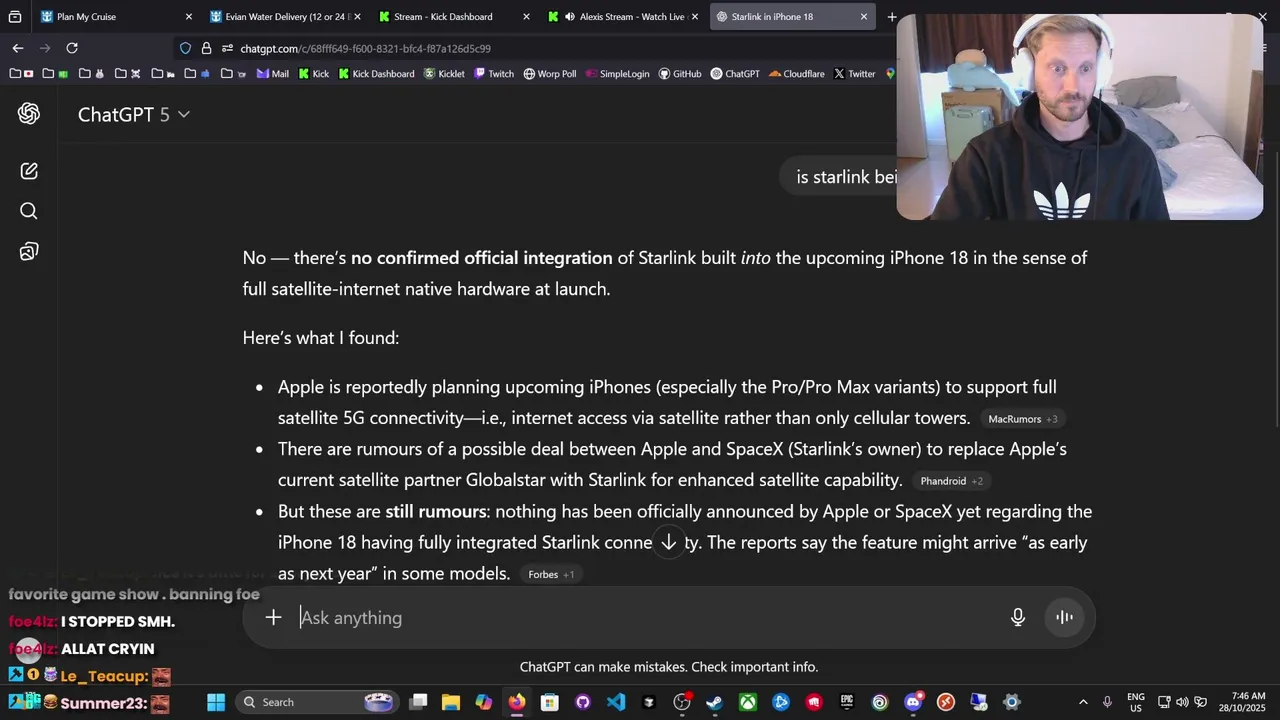Open the ChatGPT logo home icon
Image resolution: width=1280 pixels, height=720 pixels.
[x=29, y=114]
